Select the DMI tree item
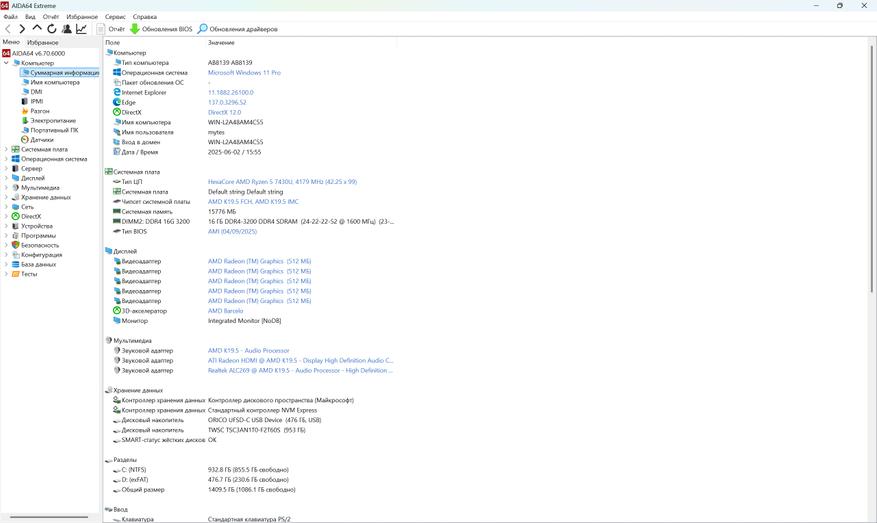Screen dimensions: 877x523 [x=32, y=92]
